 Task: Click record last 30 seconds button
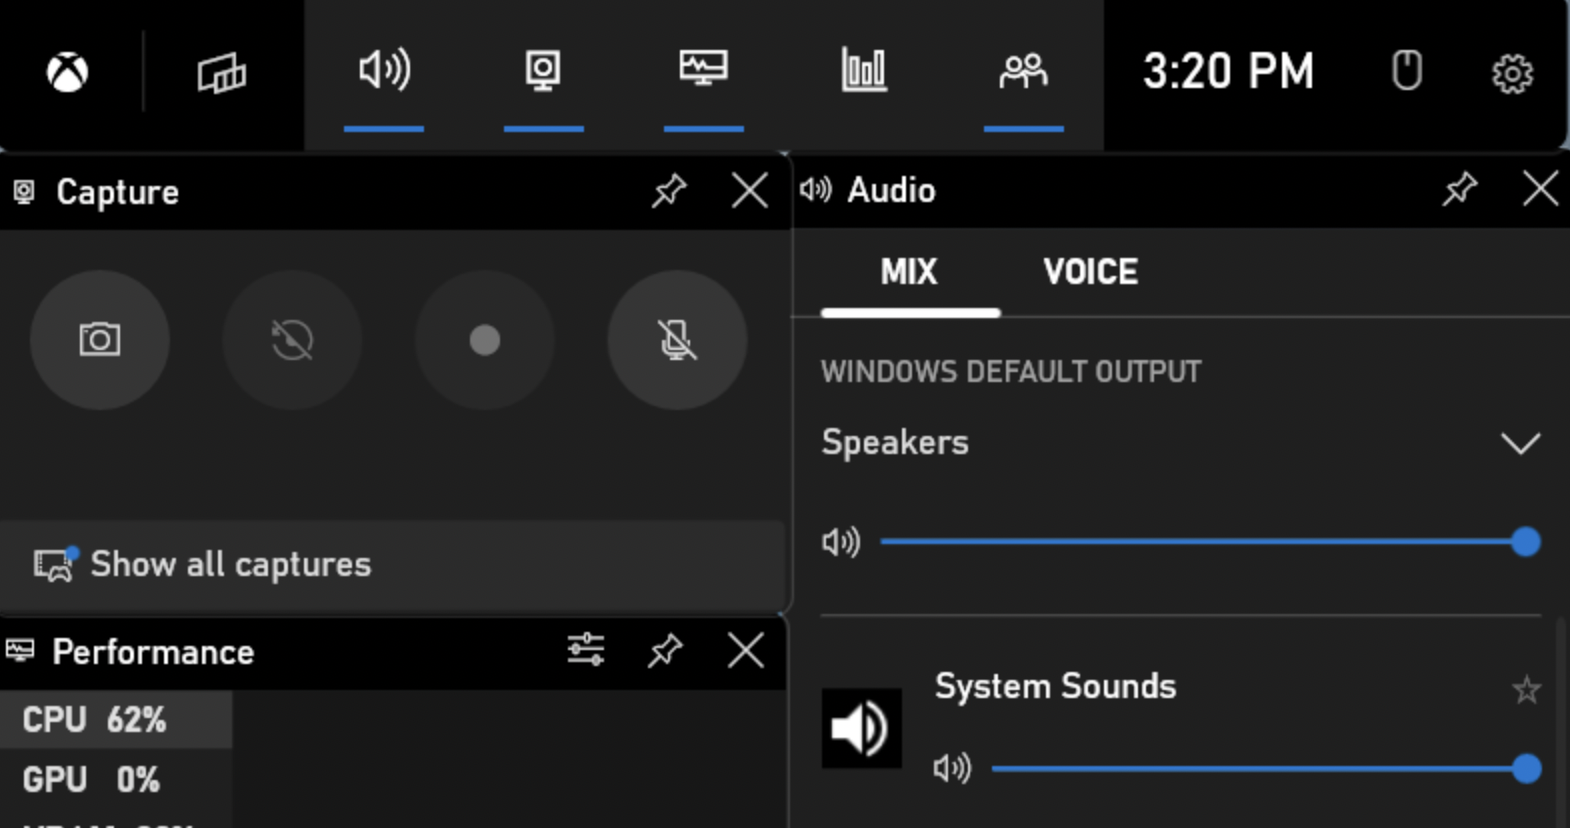coord(292,340)
